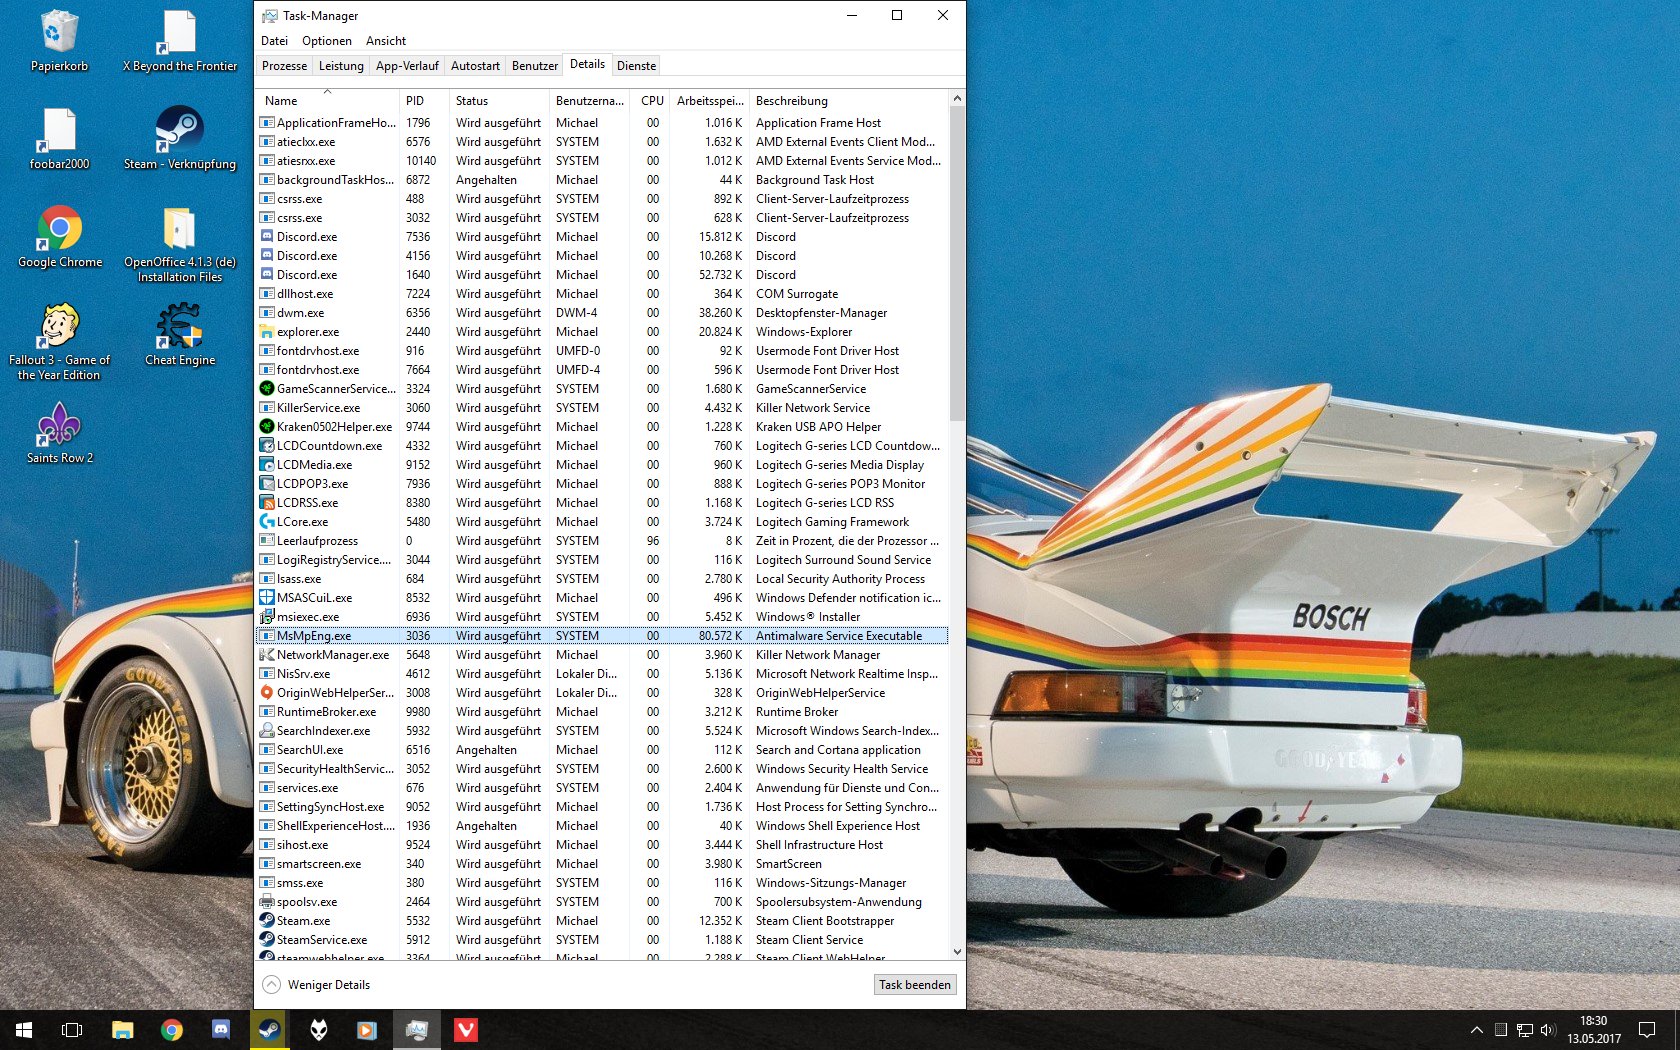Click the Steam icon in the taskbar
1680x1050 pixels.
point(269,1029)
